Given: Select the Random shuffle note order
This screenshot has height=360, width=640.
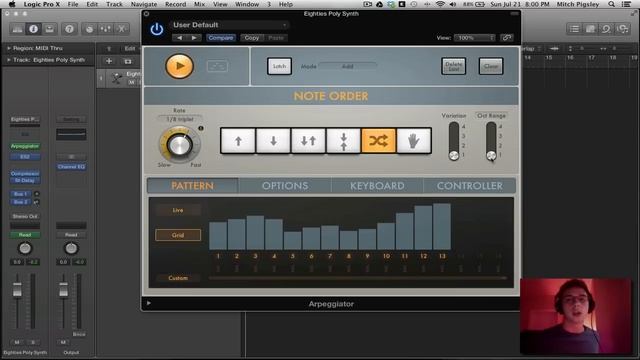Looking at the screenshot, I should 378,141.
